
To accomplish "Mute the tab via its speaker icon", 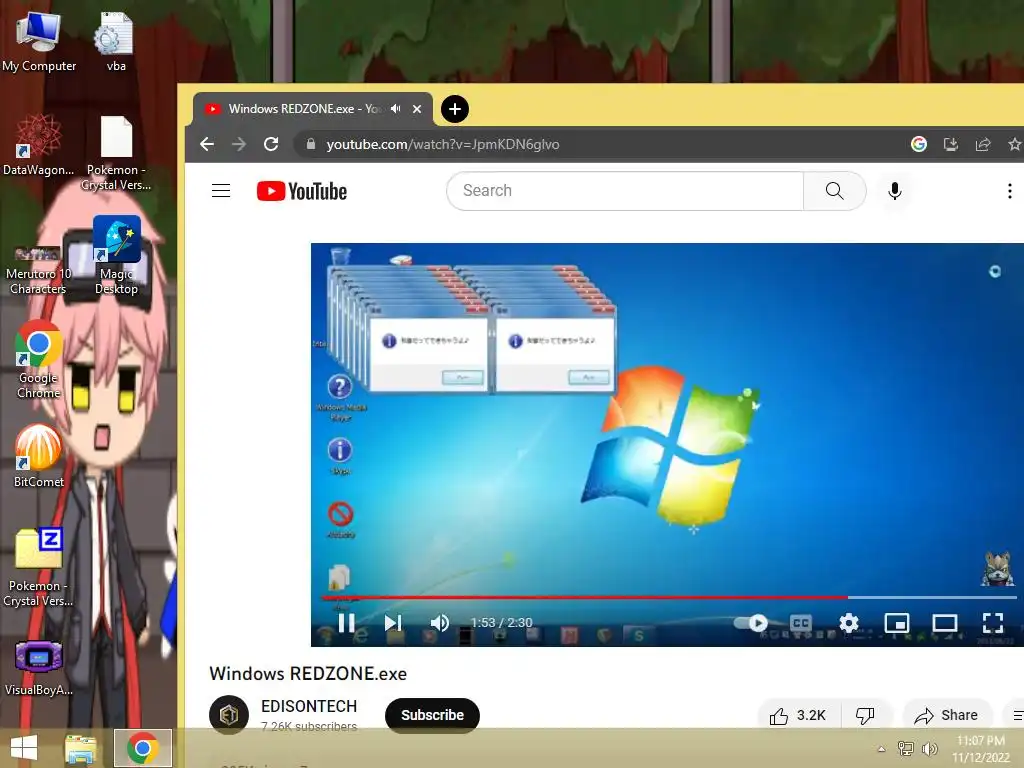I will click(x=395, y=109).
